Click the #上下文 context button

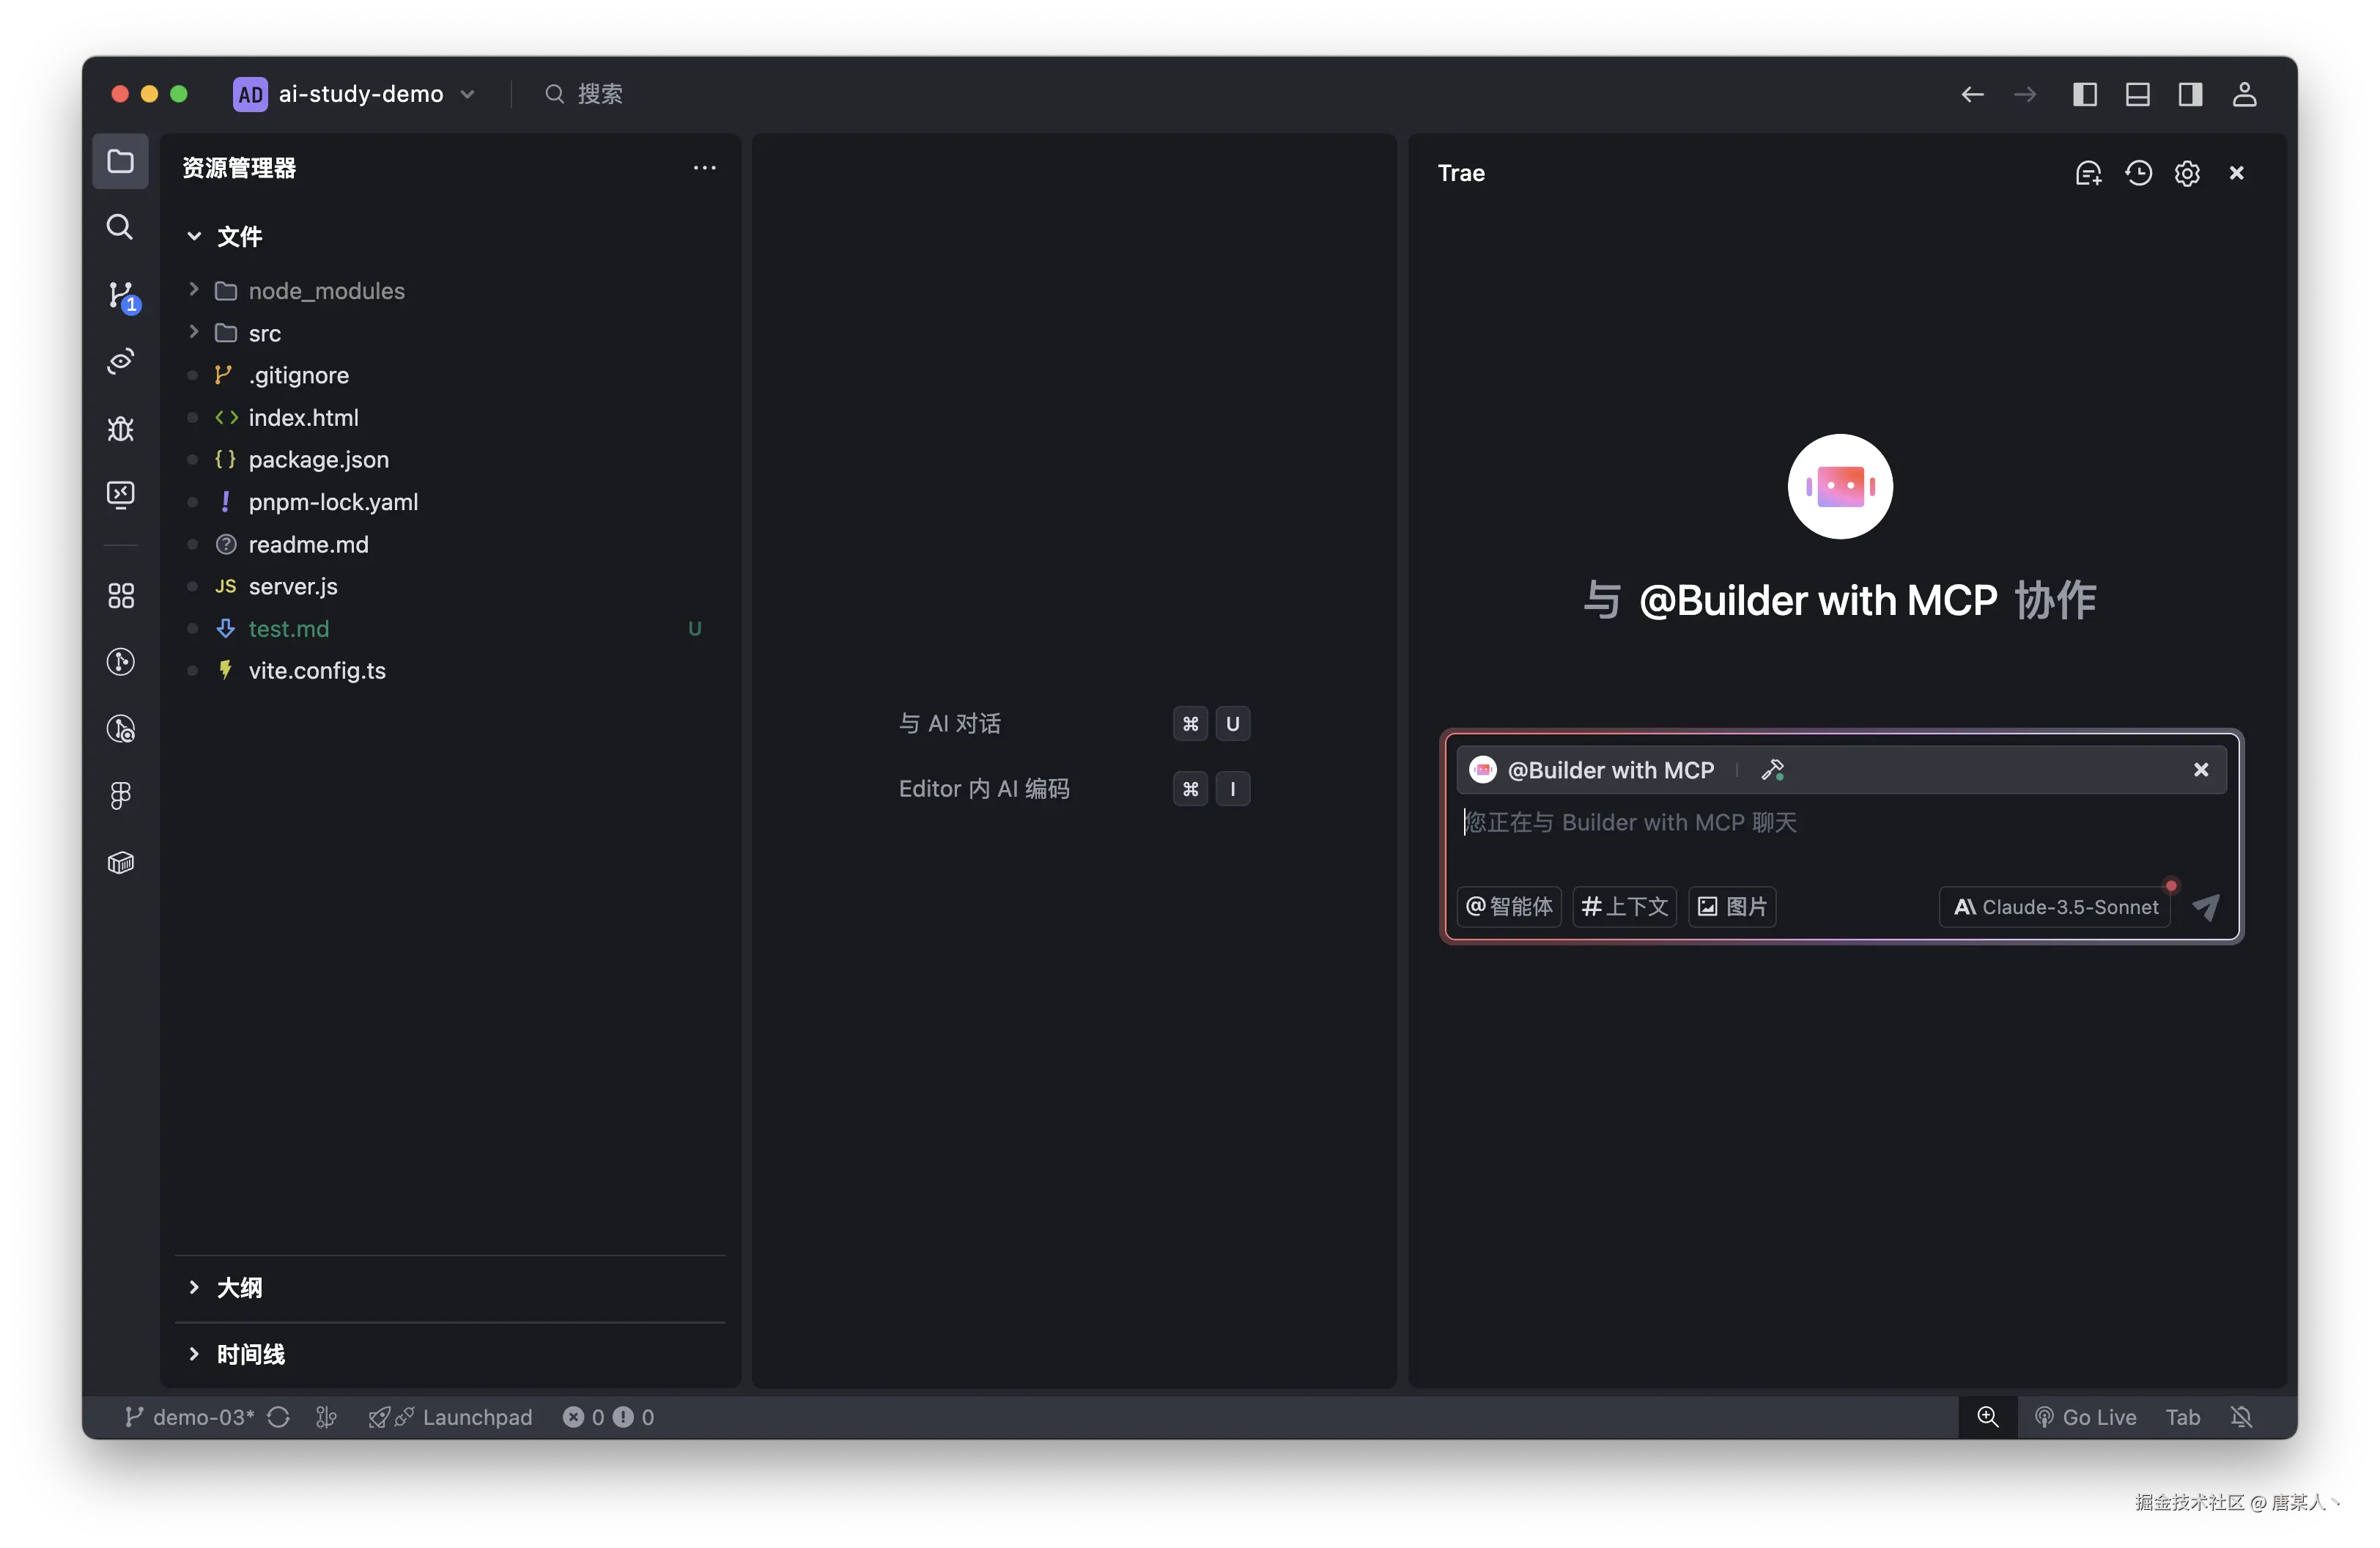pos(1624,907)
